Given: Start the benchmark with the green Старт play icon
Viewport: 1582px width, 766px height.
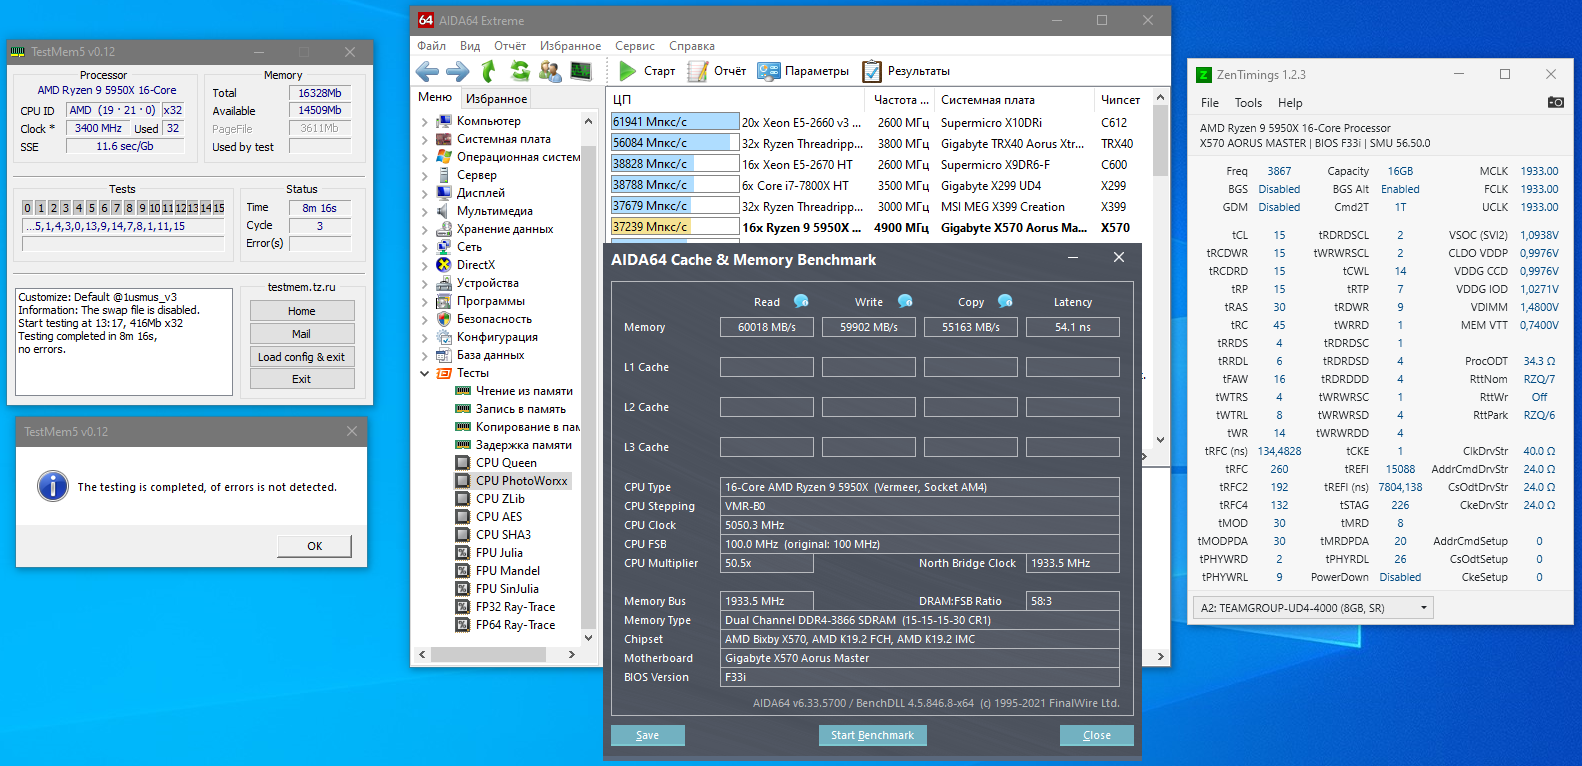Looking at the screenshot, I should click(627, 71).
